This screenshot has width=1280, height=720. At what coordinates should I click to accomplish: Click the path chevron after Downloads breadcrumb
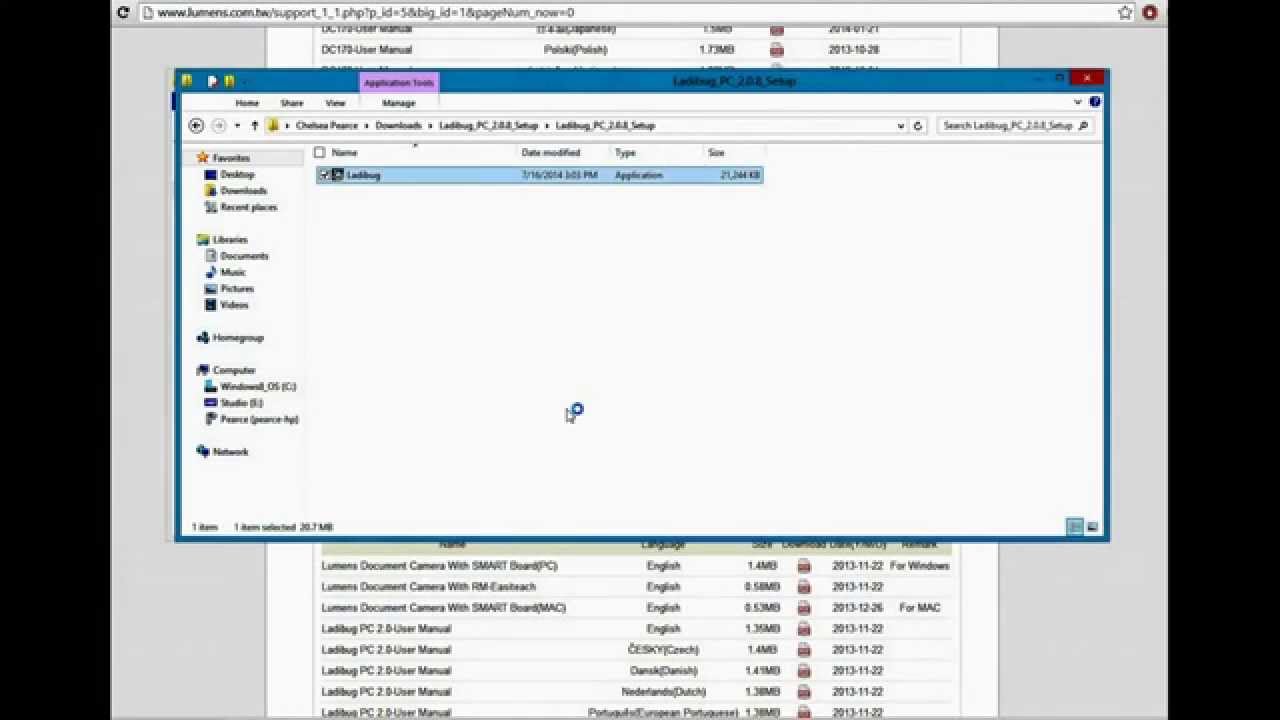tap(431, 126)
